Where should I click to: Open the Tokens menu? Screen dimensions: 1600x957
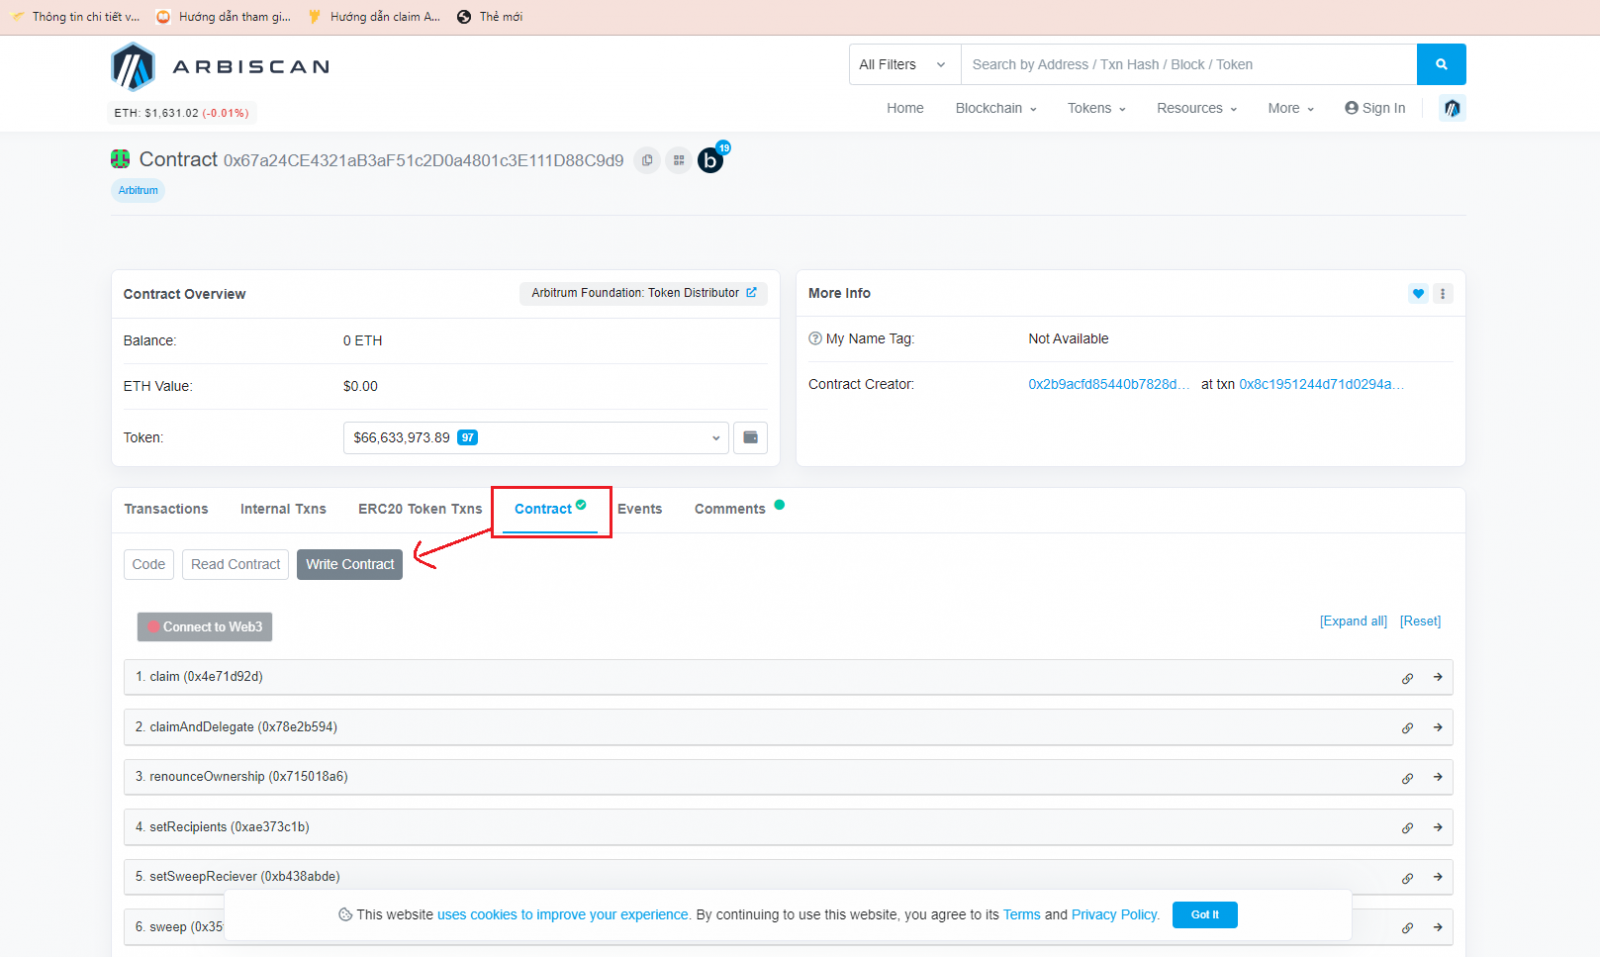coord(1096,108)
